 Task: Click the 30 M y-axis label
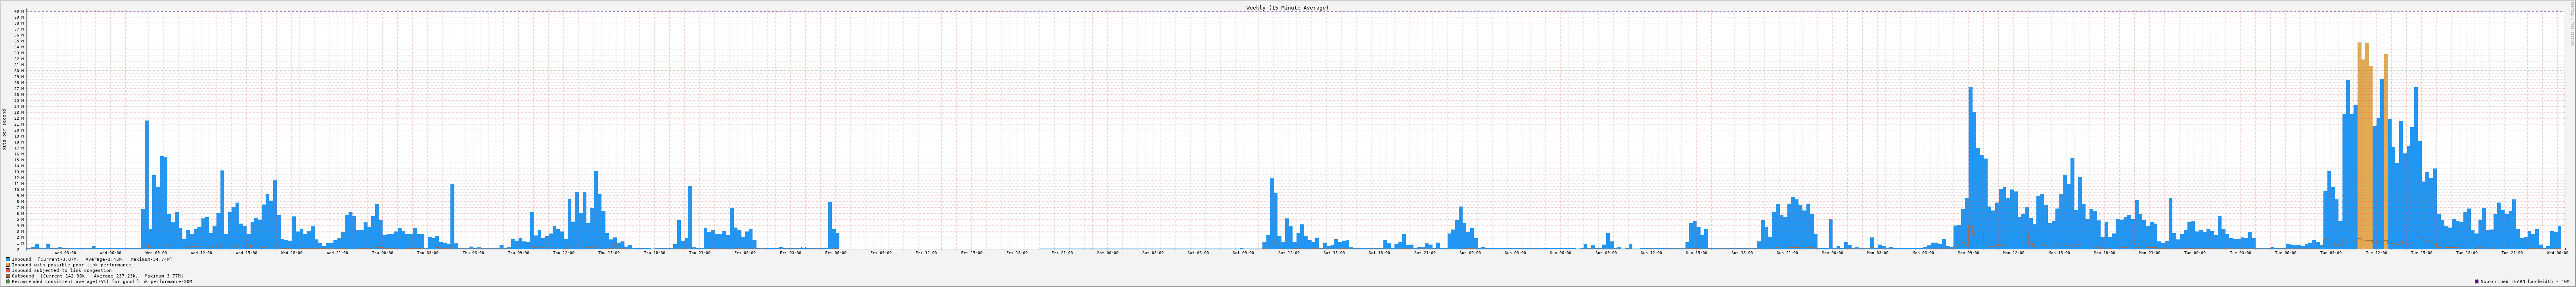point(18,71)
